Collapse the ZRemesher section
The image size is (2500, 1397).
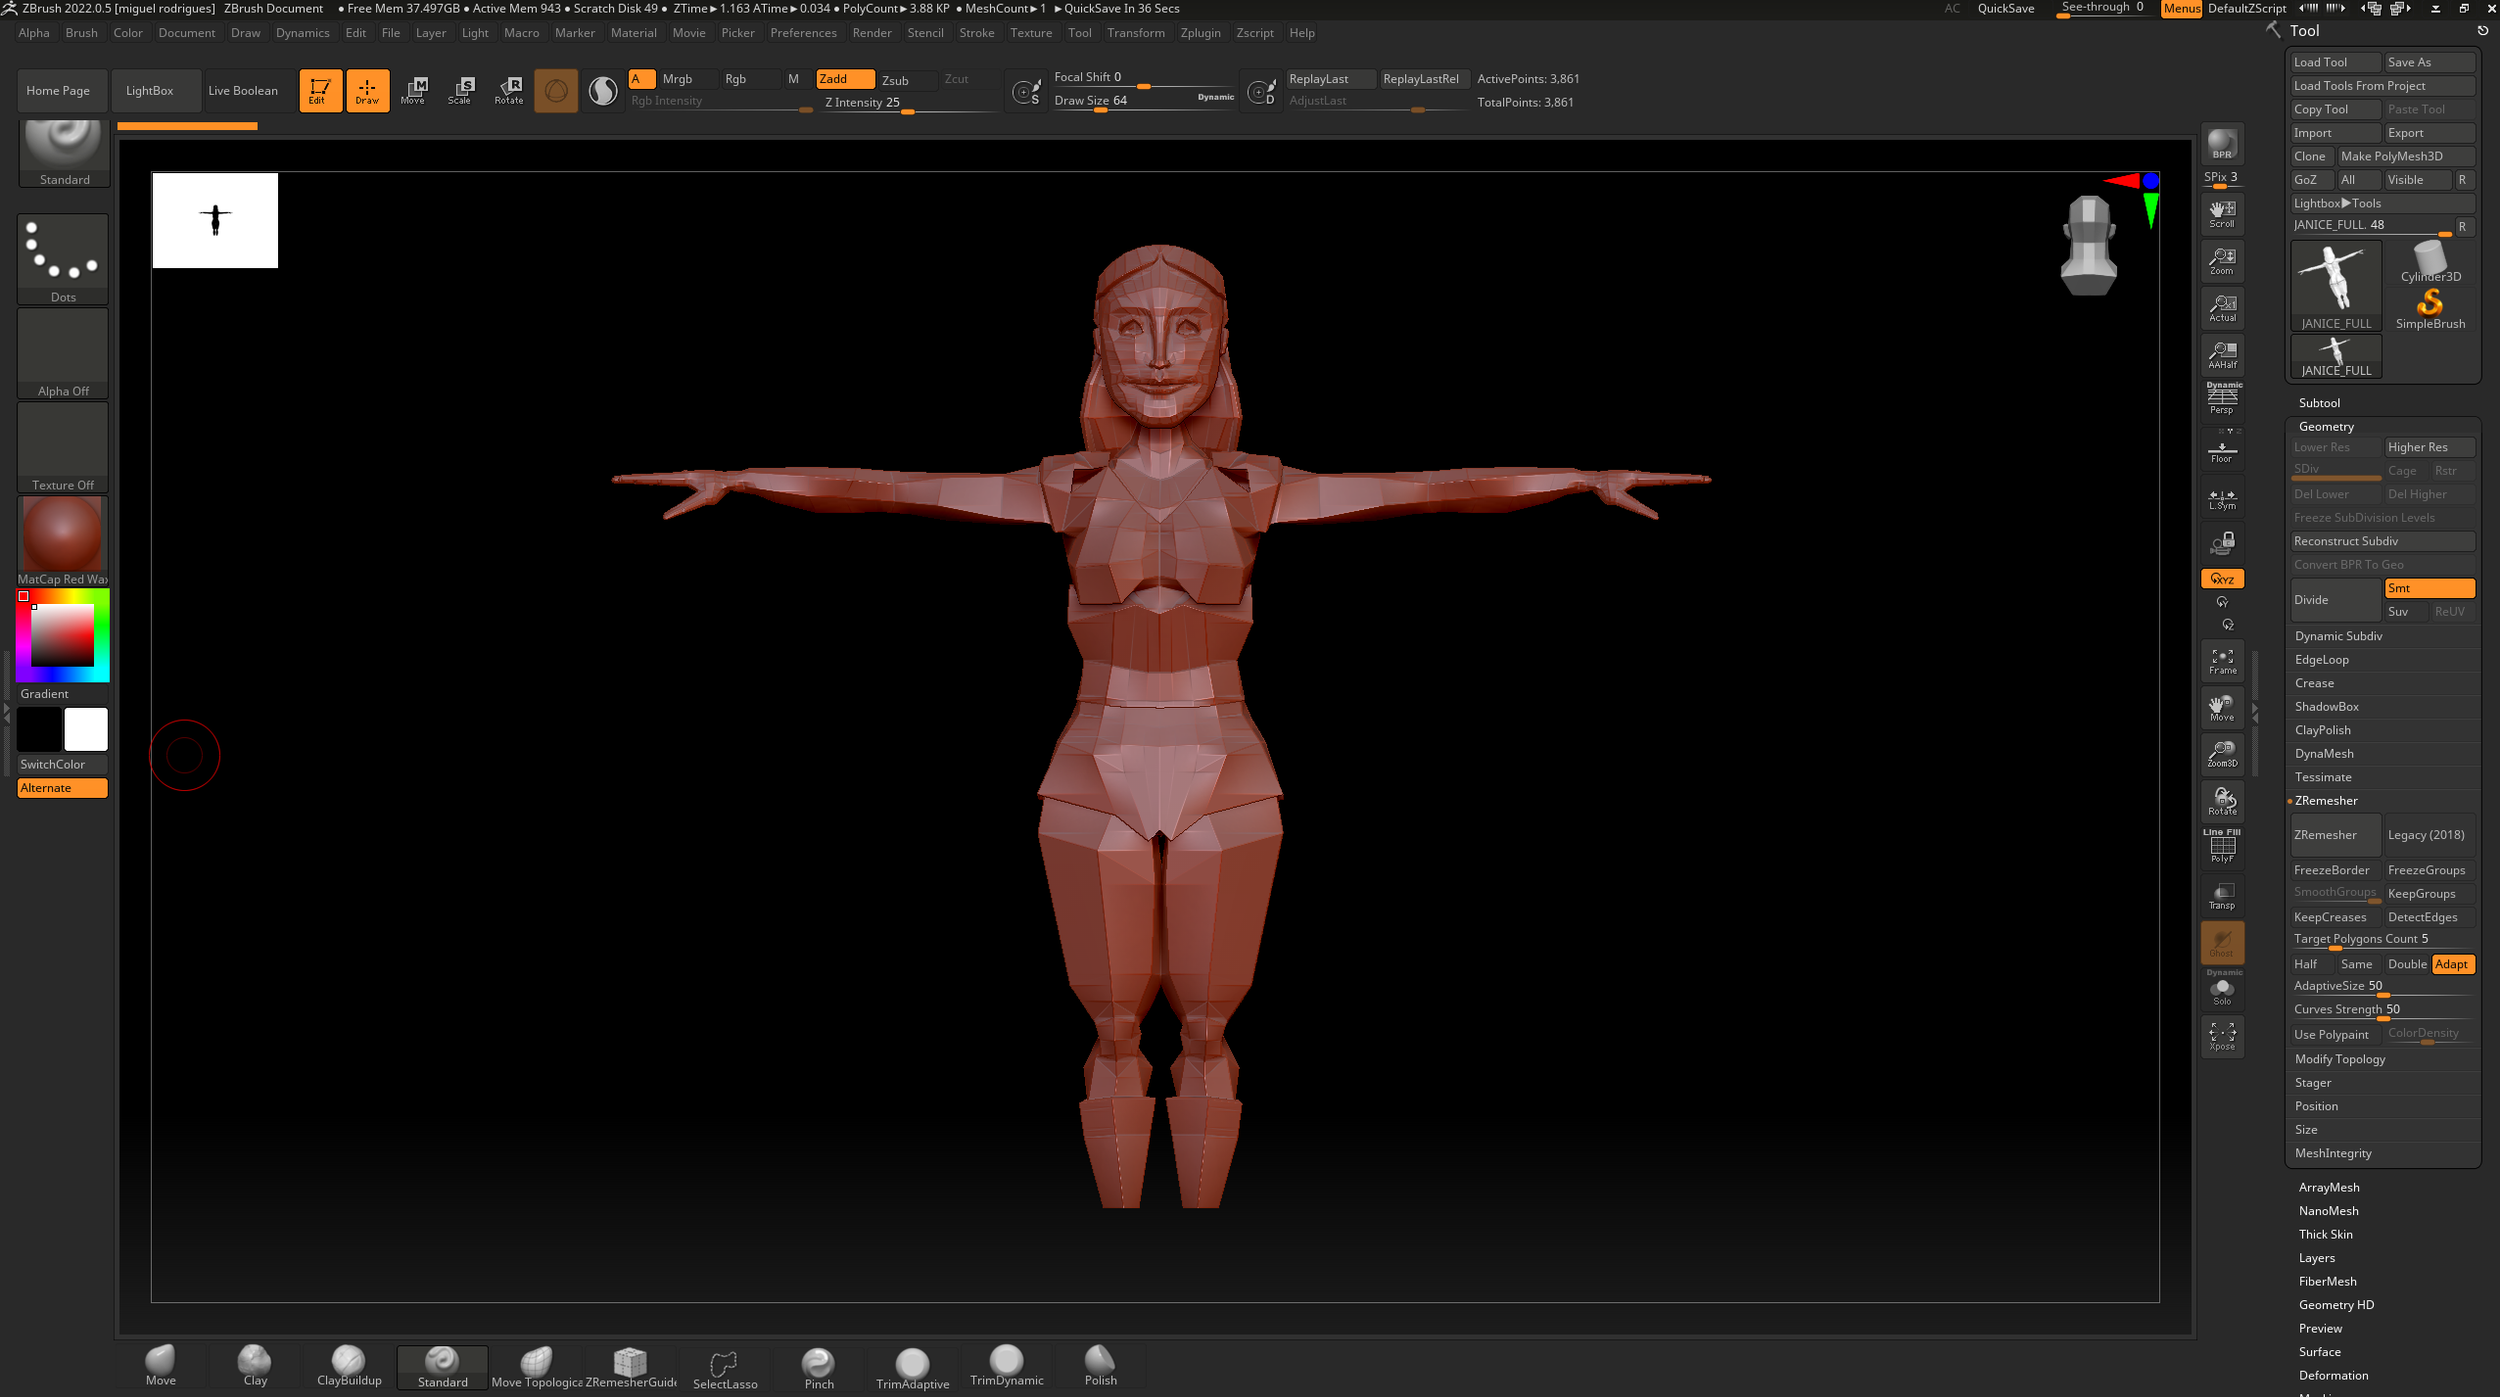click(x=2326, y=800)
